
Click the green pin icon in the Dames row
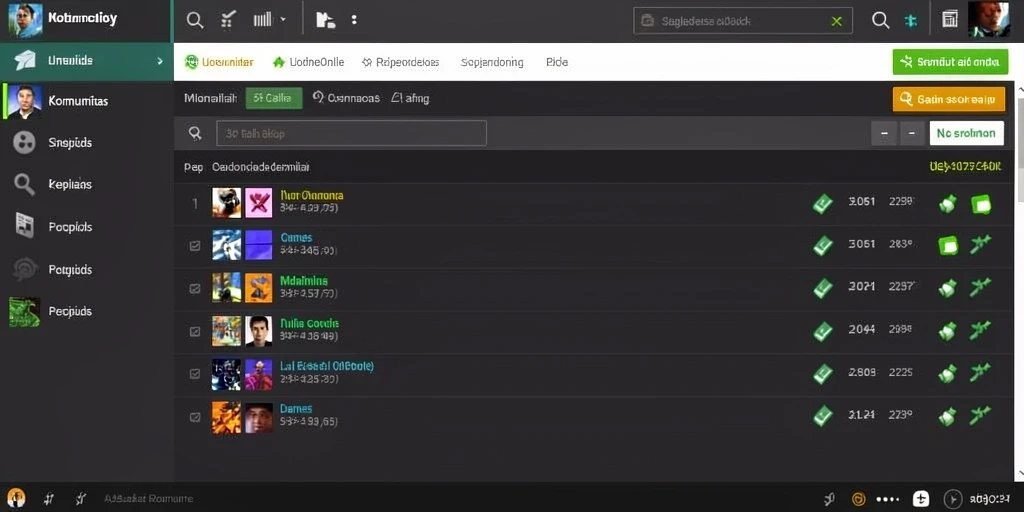pyautogui.click(x=980, y=415)
